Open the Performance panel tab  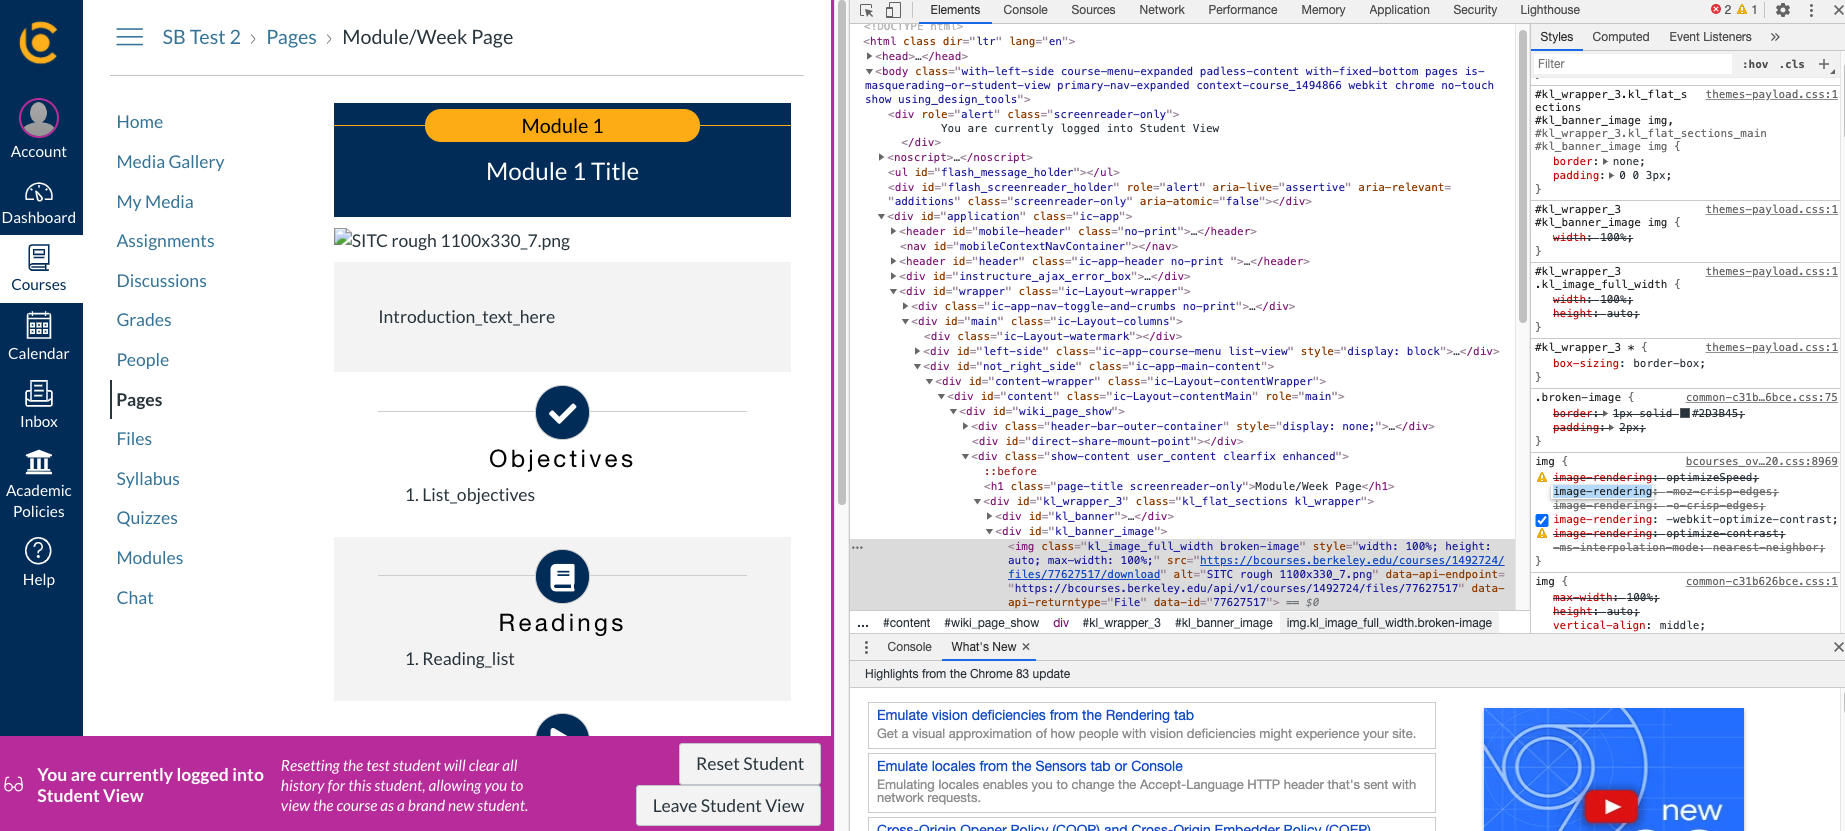coord(1242,10)
